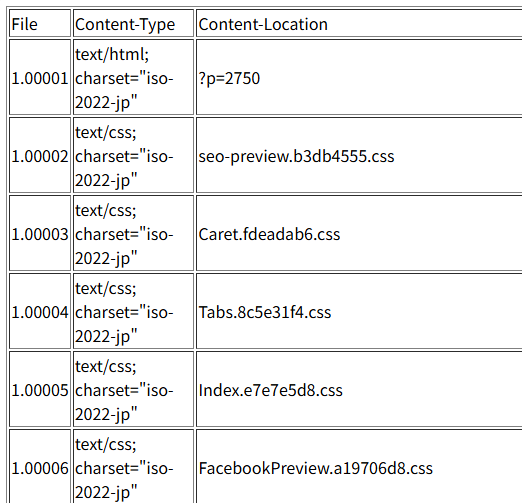
Task: Click FacebookPreview.a19706d8.css entry
Action: (x=316, y=468)
